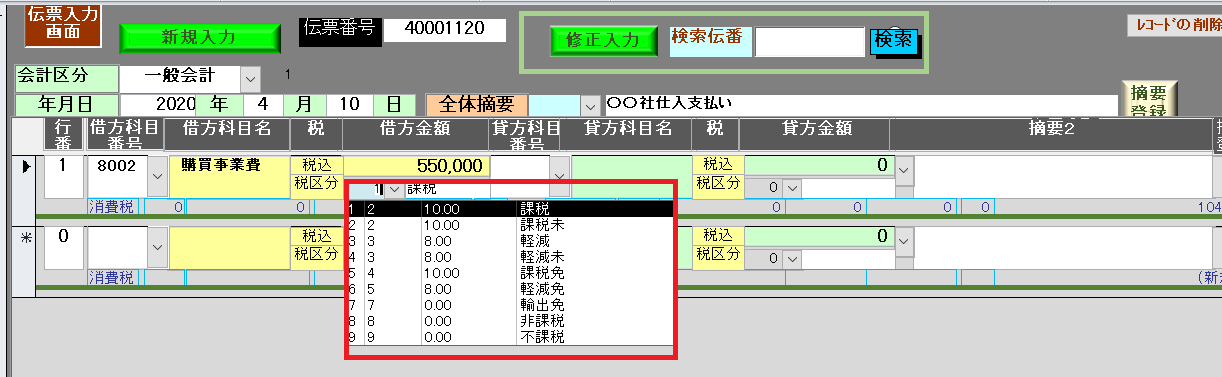Select 非課税 in tax list
The image size is (1222, 377).
pos(511,321)
